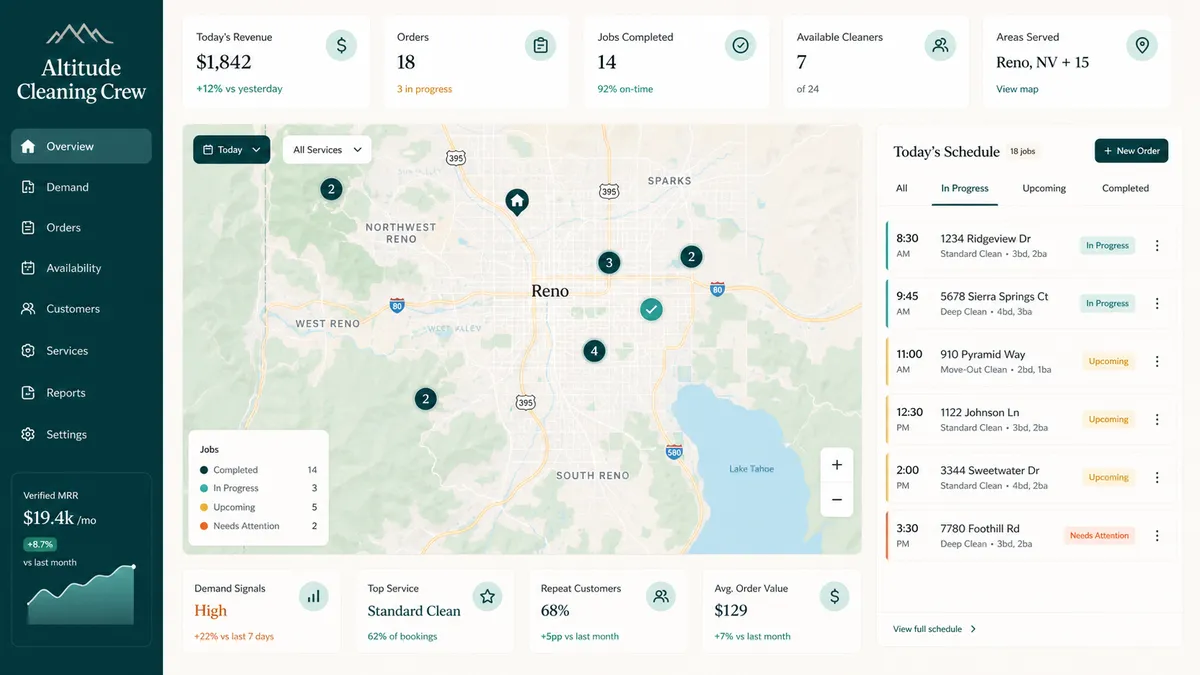Select the 3344 Sweetwater Dr address text
Screen dimensions: 1200x675
click(x=990, y=470)
